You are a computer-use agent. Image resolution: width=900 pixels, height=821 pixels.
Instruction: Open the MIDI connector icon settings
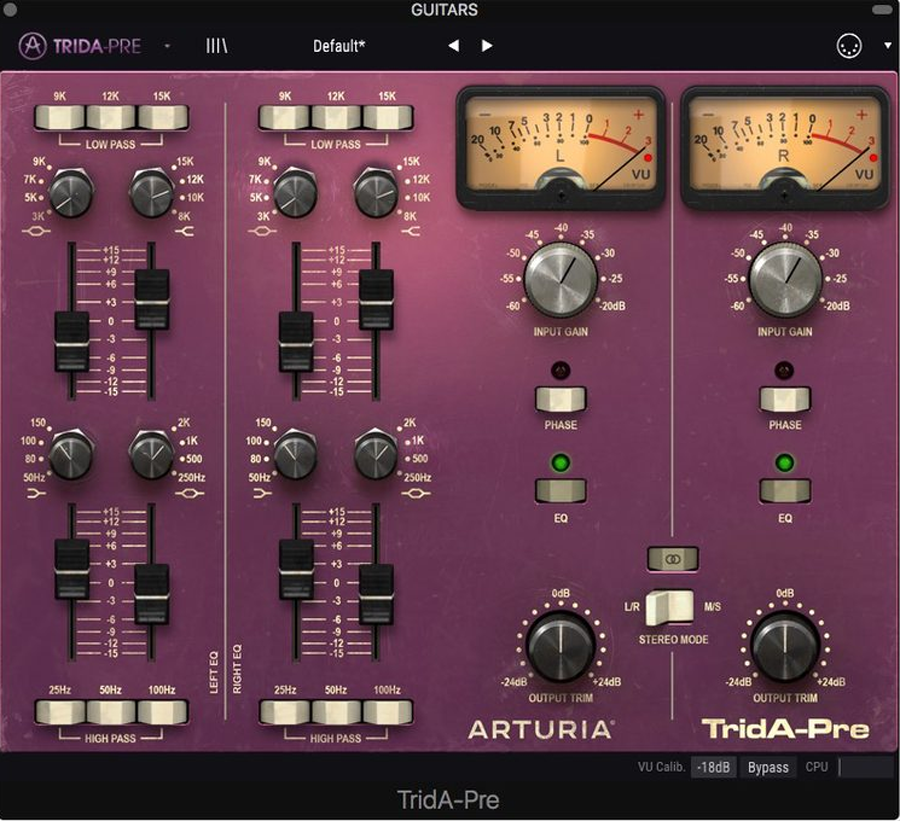point(849,46)
